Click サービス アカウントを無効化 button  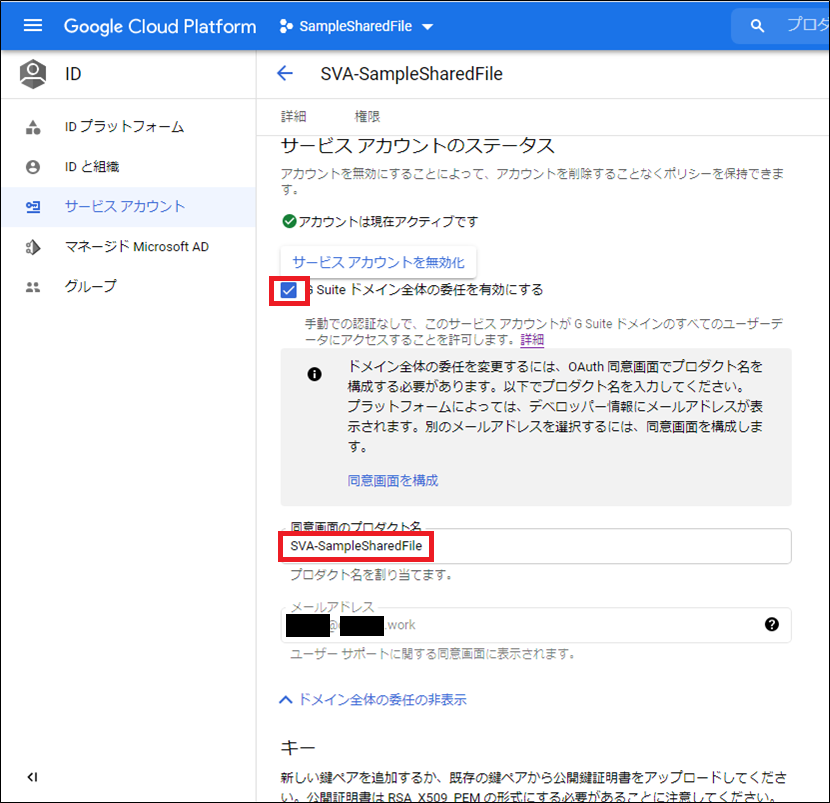click(x=378, y=262)
